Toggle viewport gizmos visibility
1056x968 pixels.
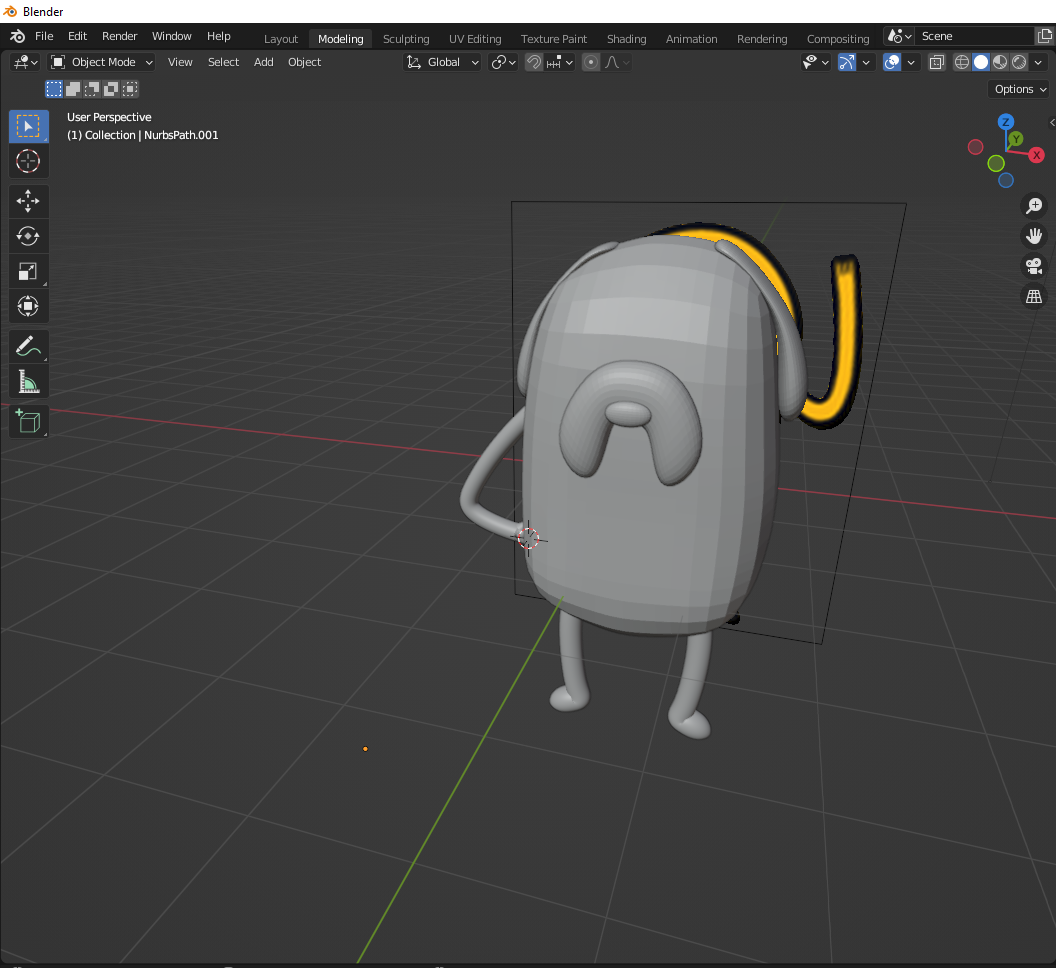click(x=847, y=63)
